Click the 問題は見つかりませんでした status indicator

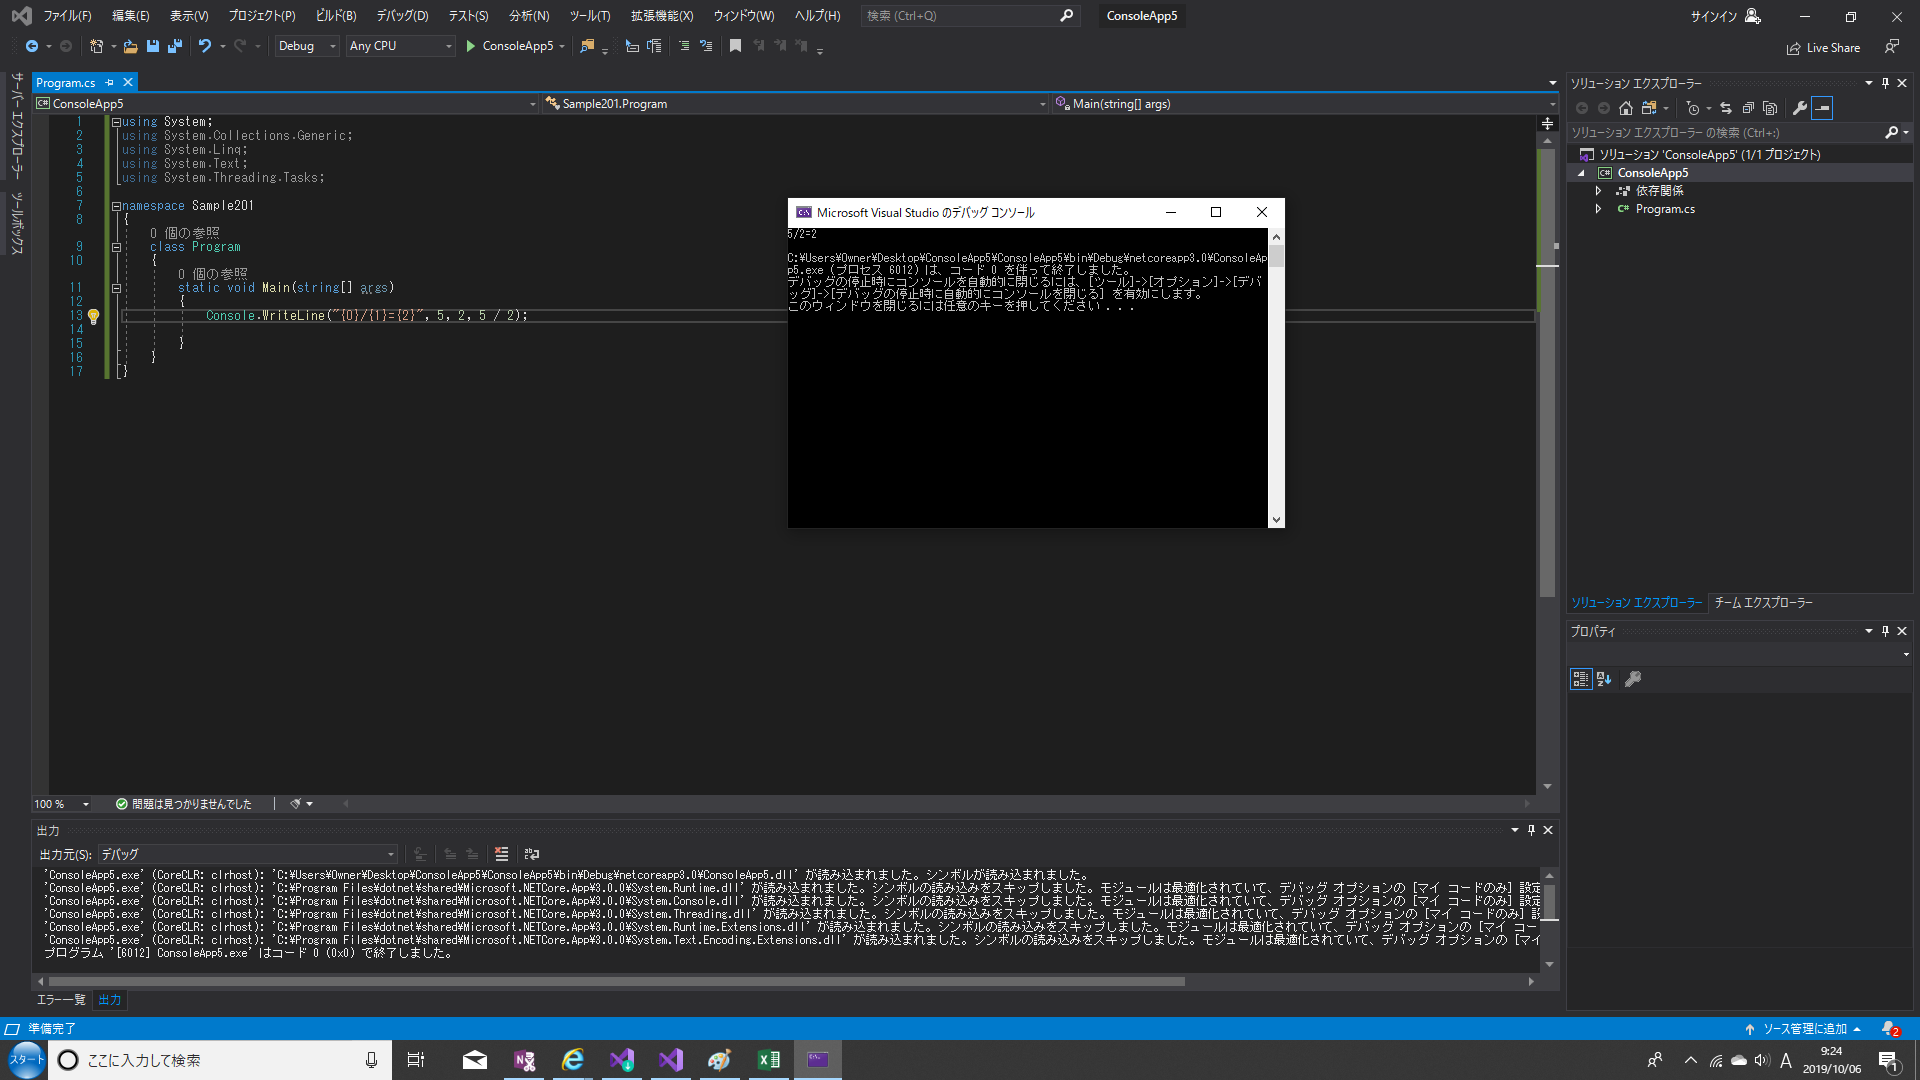tap(184, 804)
